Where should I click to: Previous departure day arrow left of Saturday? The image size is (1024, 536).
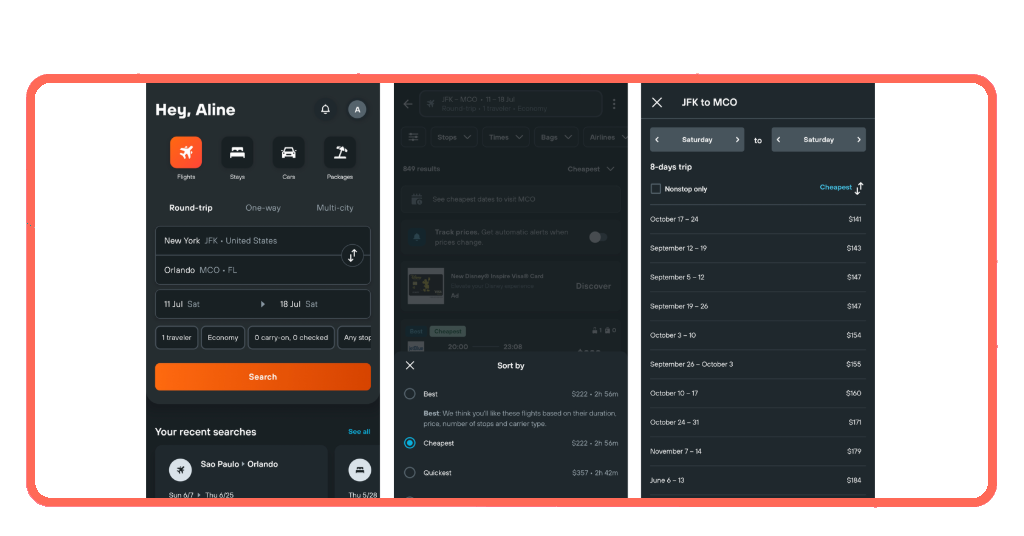click(657, 140)
